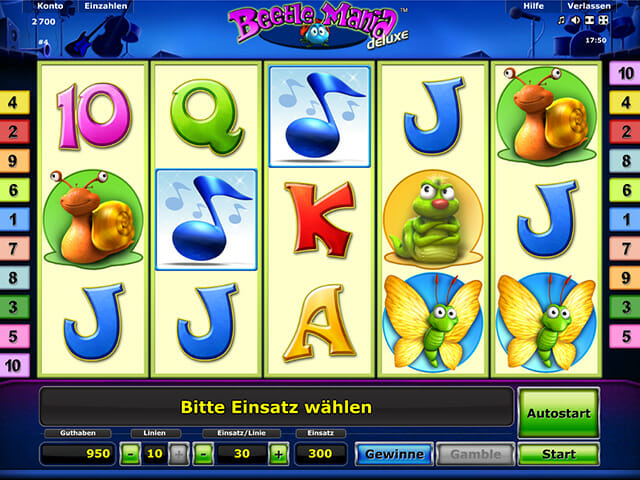Increase Linien with the grey plus button
Viewport: 640px width, 480px height.
[x=179, y=454]
